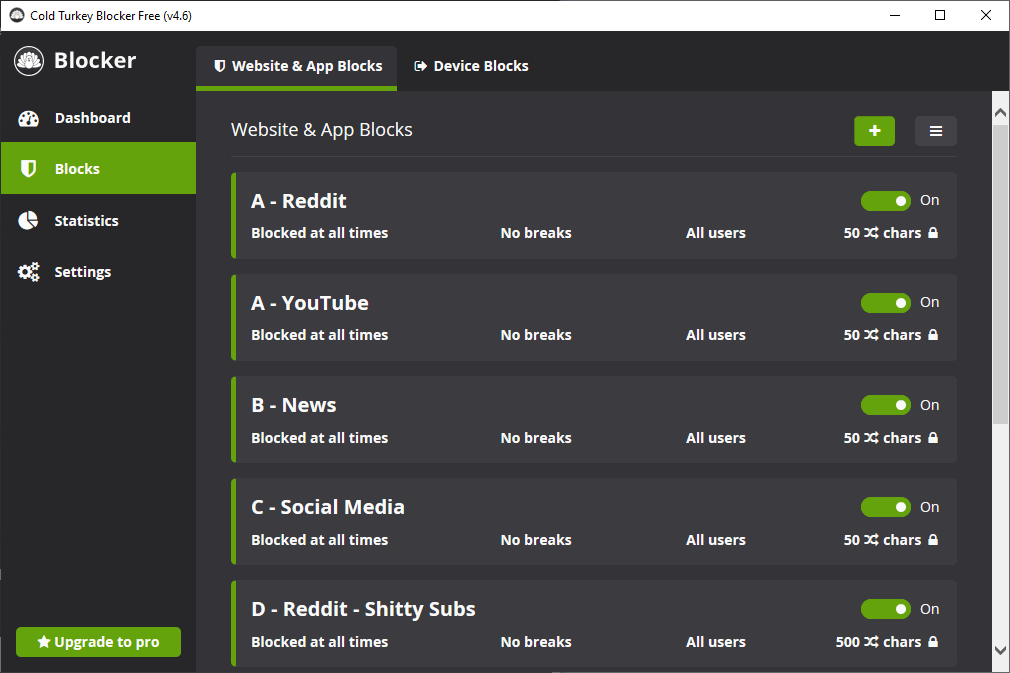This screenshot has width=1010, height=673.
Task: Click the padlock icon on A - Reddit block
Action: 933,232
